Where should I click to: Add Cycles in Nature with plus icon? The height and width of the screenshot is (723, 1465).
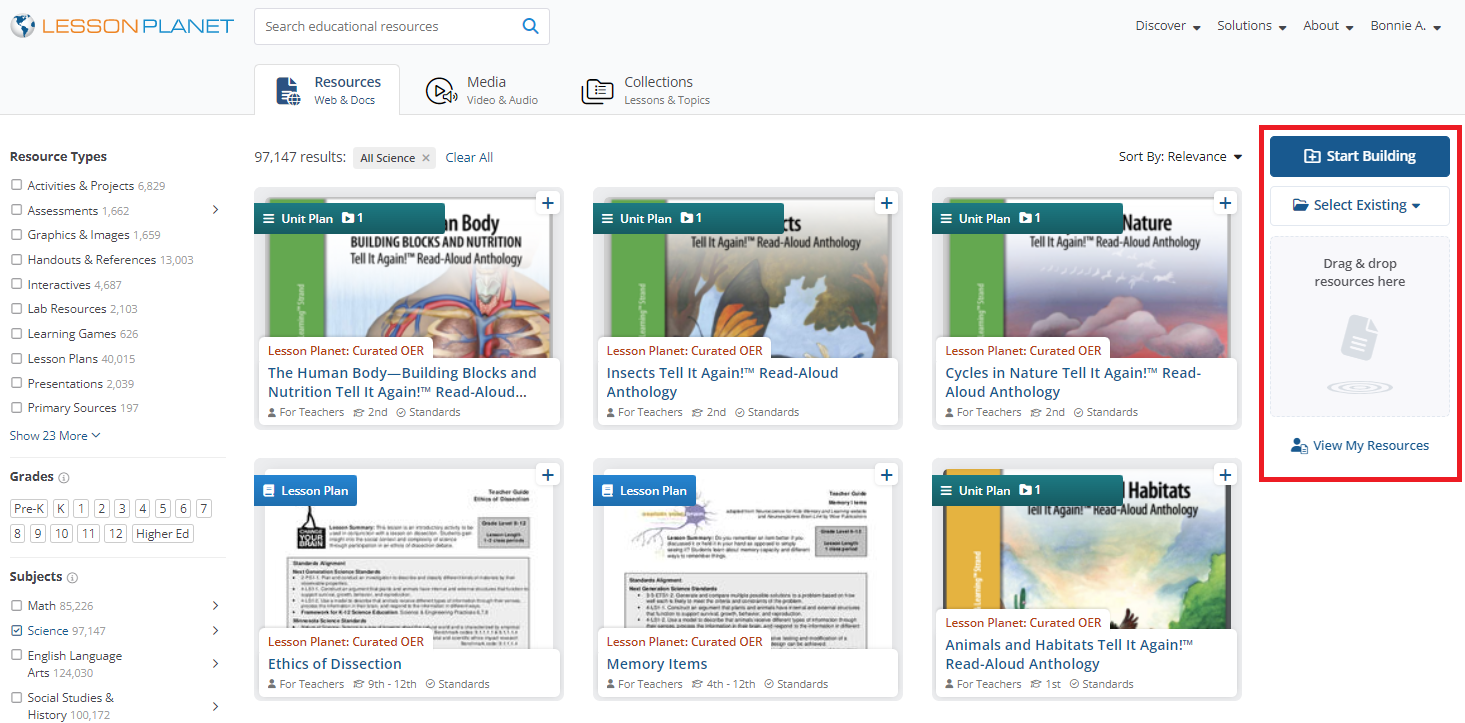[1225, 203]
